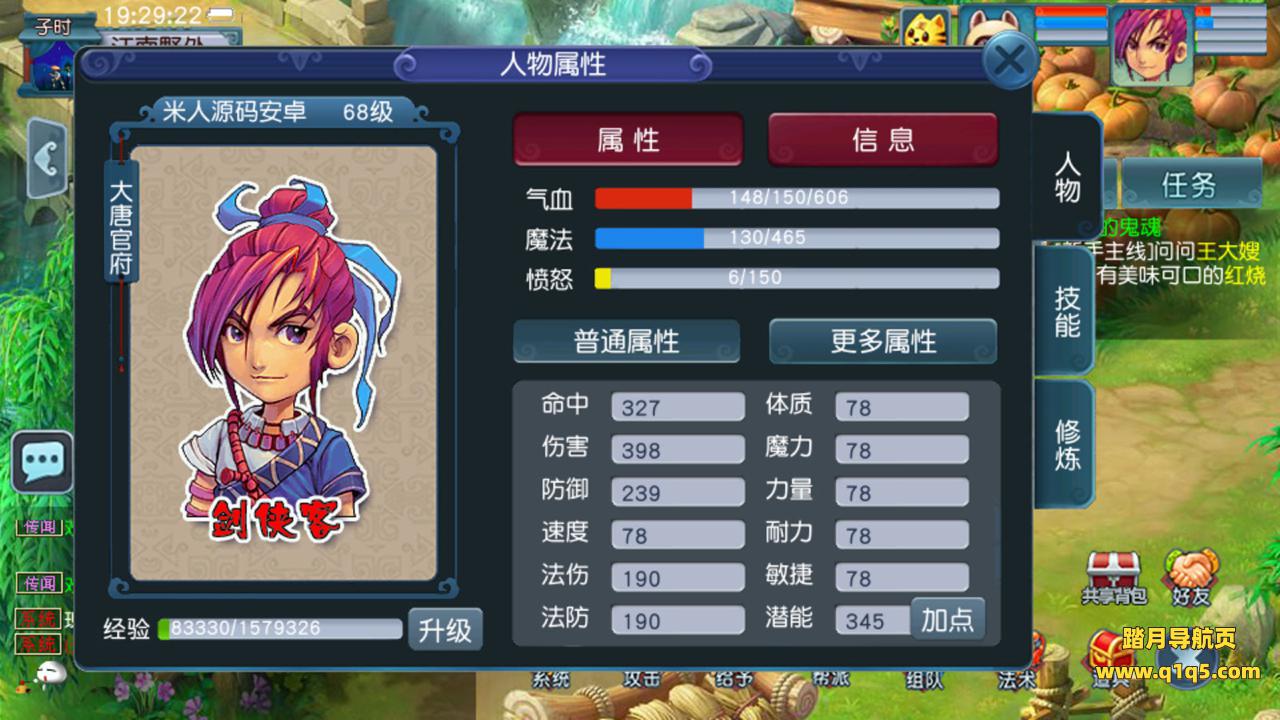The height and width of the screenshot is (720, 1280).
Task: Click the 气血 health bar
Action: tap(797, 198)
